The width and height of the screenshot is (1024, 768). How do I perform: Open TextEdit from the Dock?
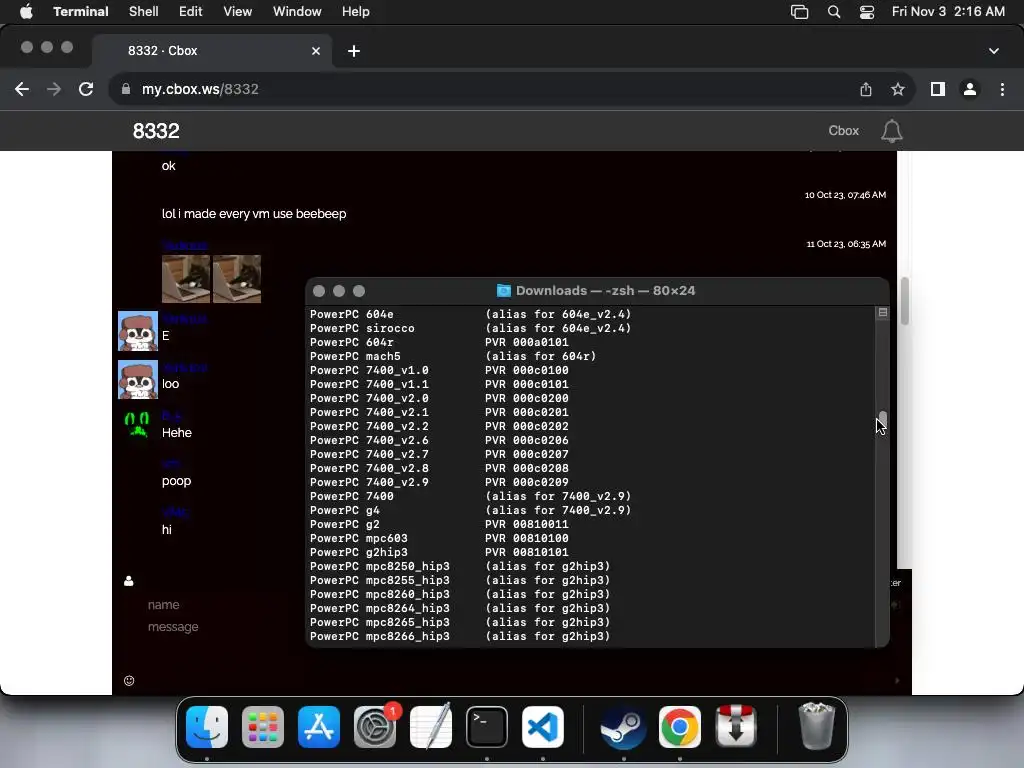click(431, 727)
